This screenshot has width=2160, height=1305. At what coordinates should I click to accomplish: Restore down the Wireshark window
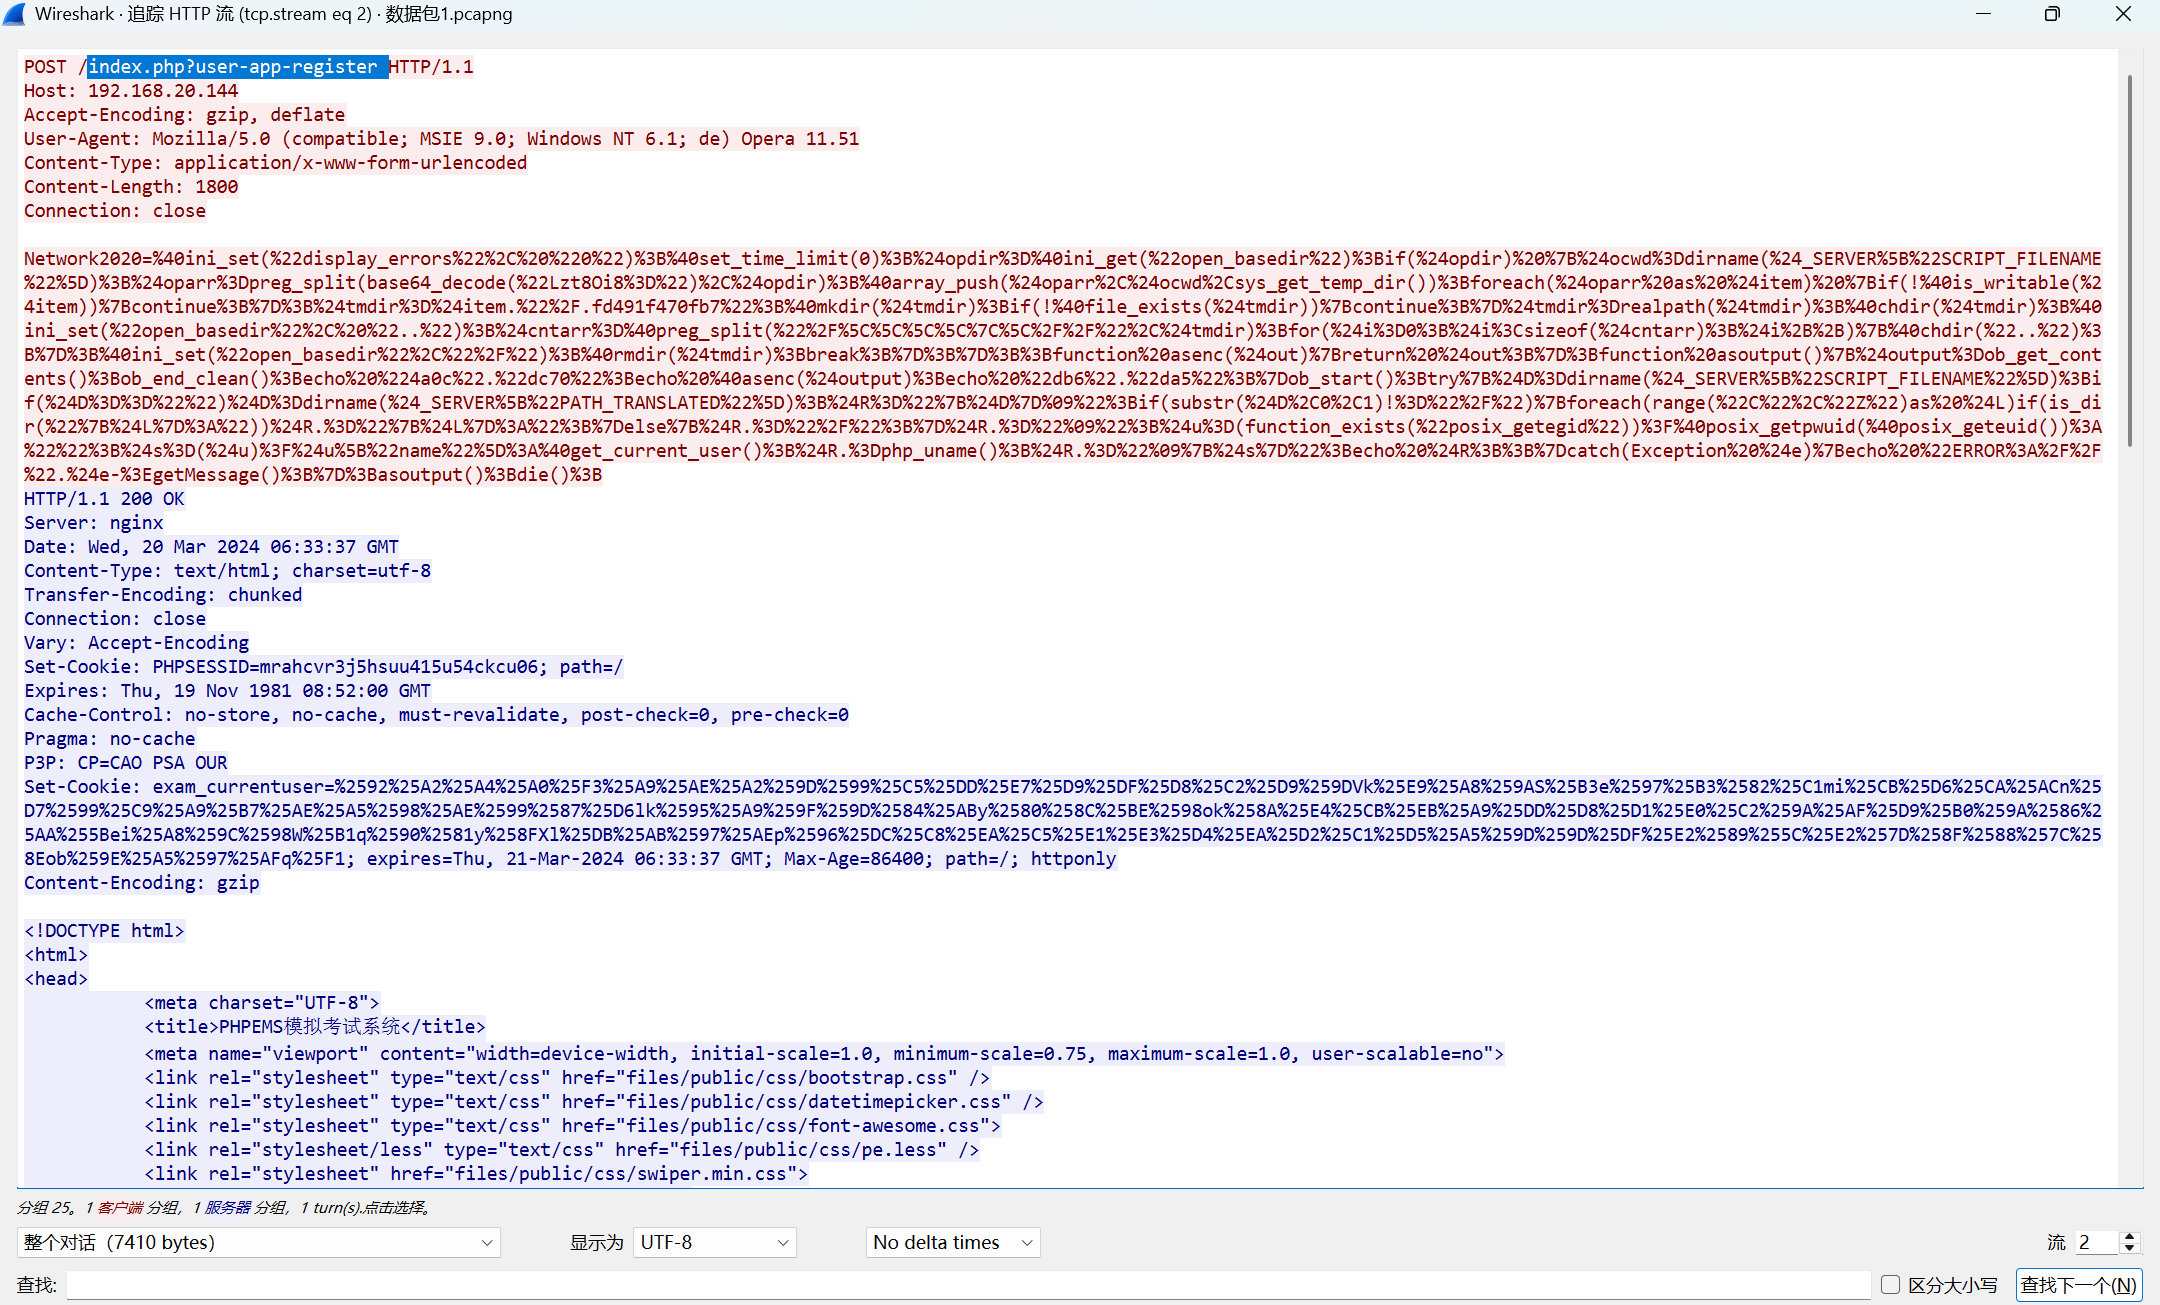(2052, 14)
